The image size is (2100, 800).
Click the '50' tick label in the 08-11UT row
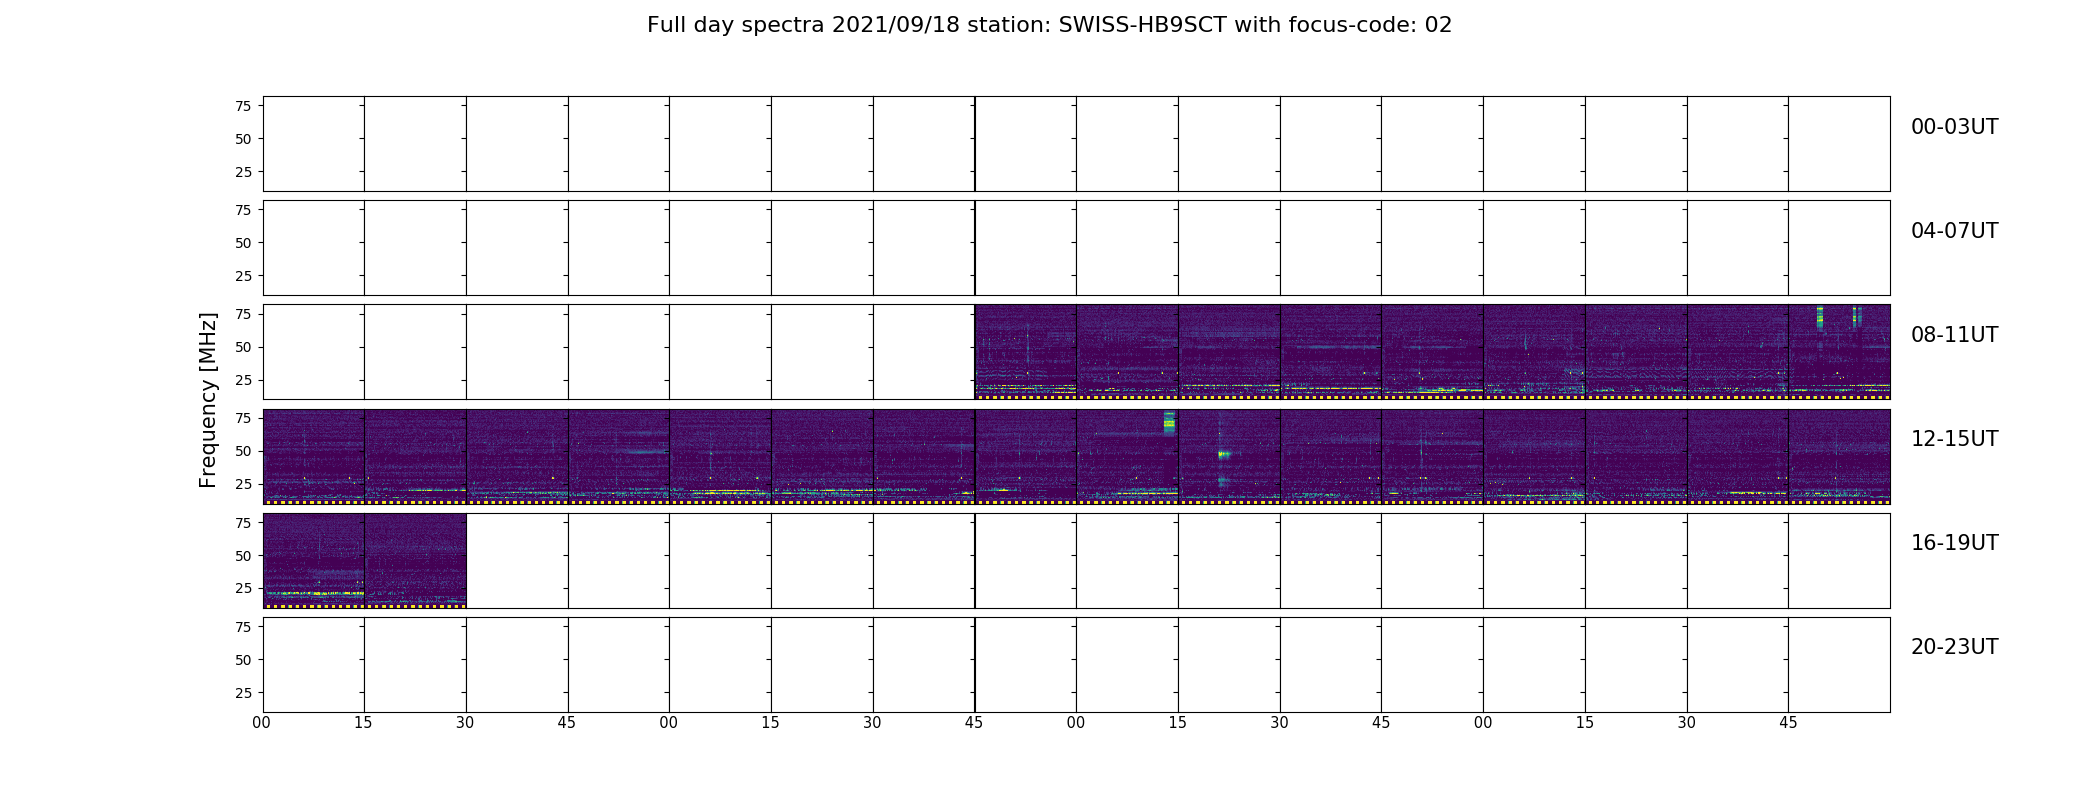243,347
